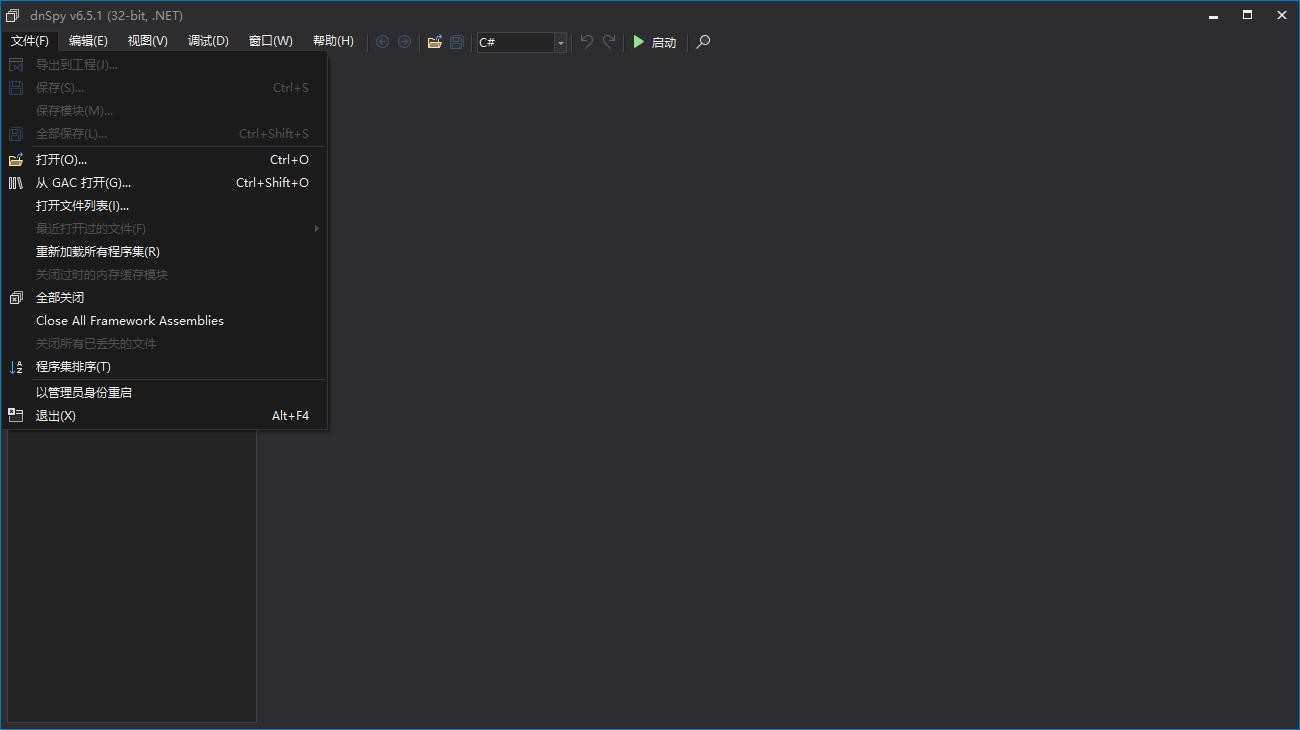Expand 最近打开过的文件(F) submenu arrow
Screen dimensions: 1300x730
click(x=317, y=229)
